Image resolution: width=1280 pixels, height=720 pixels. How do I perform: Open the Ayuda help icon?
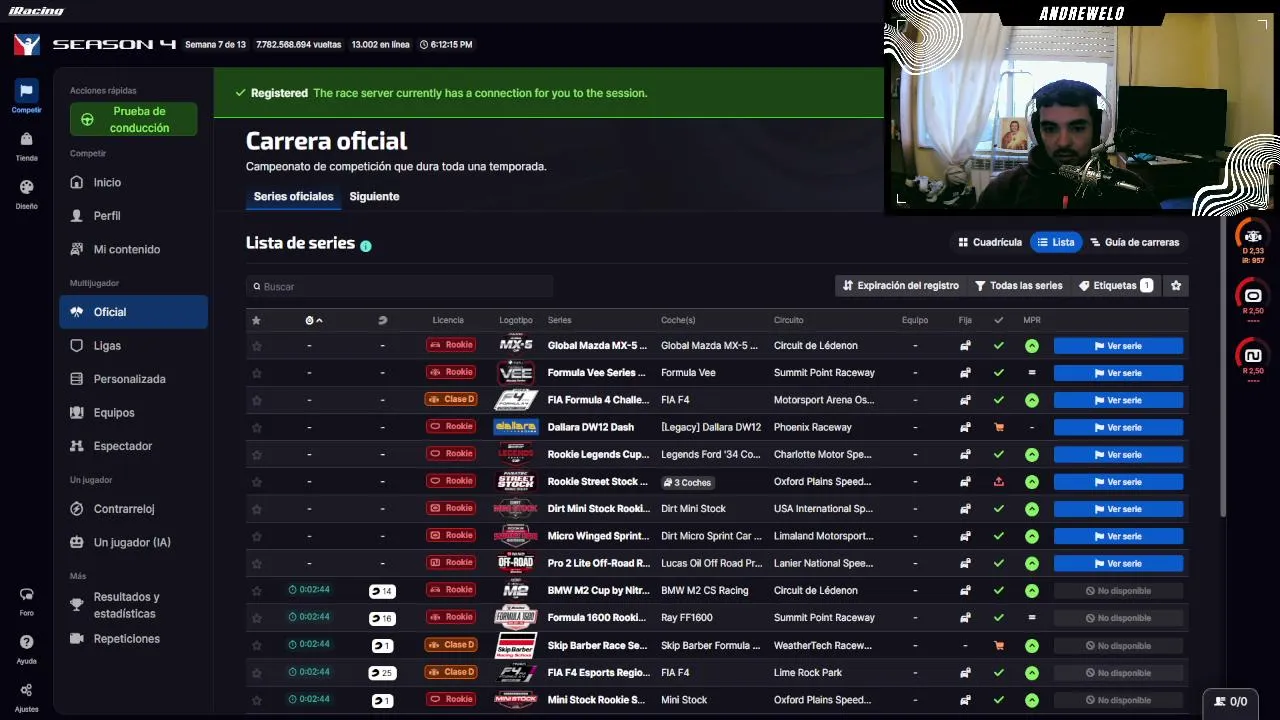click(x=26, y=642)
